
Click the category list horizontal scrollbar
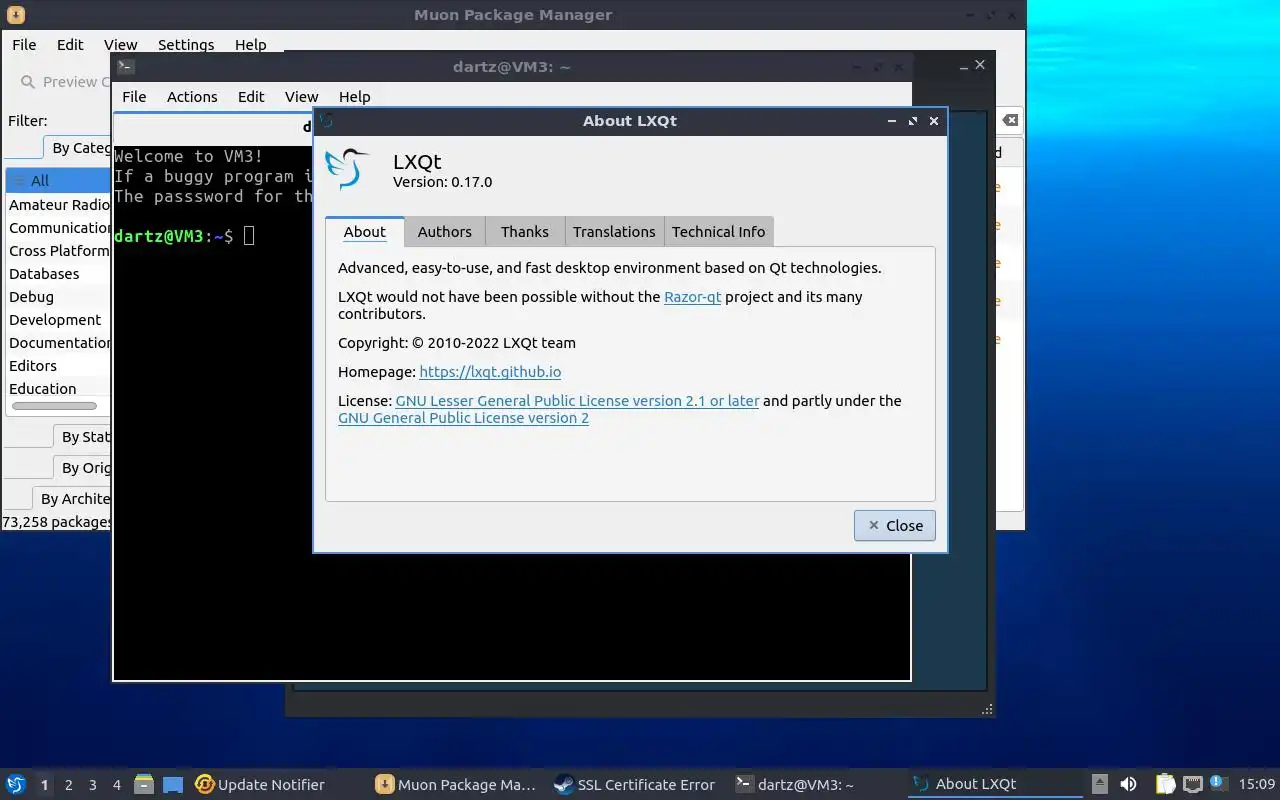pyautogui.click(x=54, y=406)
